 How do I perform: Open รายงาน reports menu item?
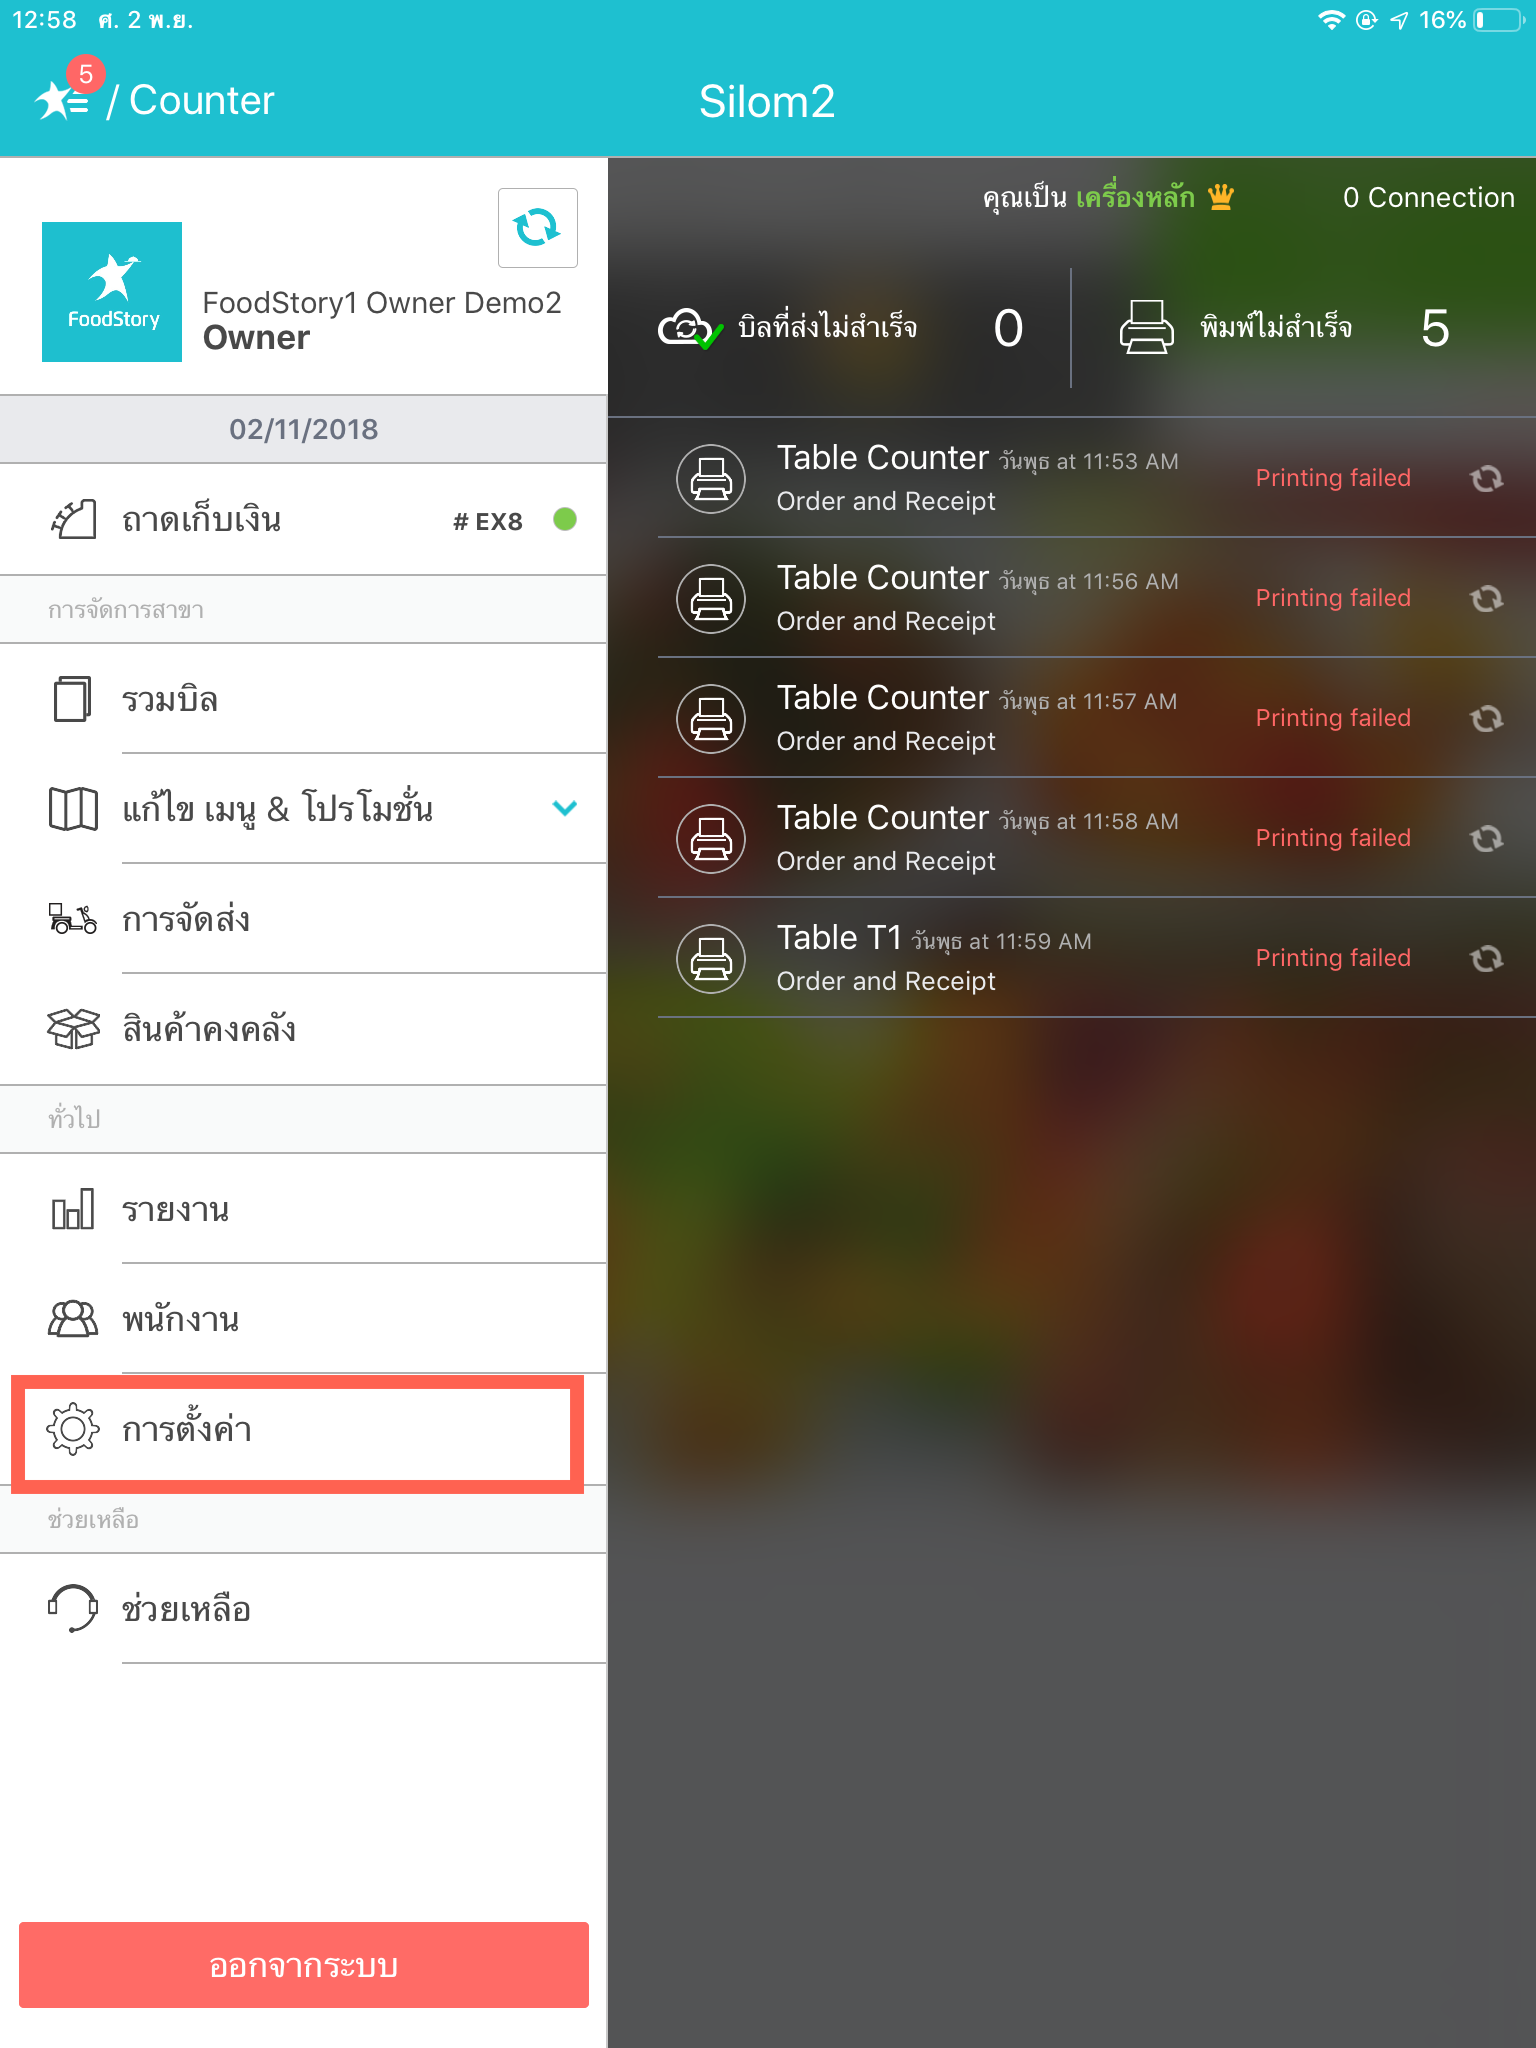pyautogui.click(x=304, y=1209)
